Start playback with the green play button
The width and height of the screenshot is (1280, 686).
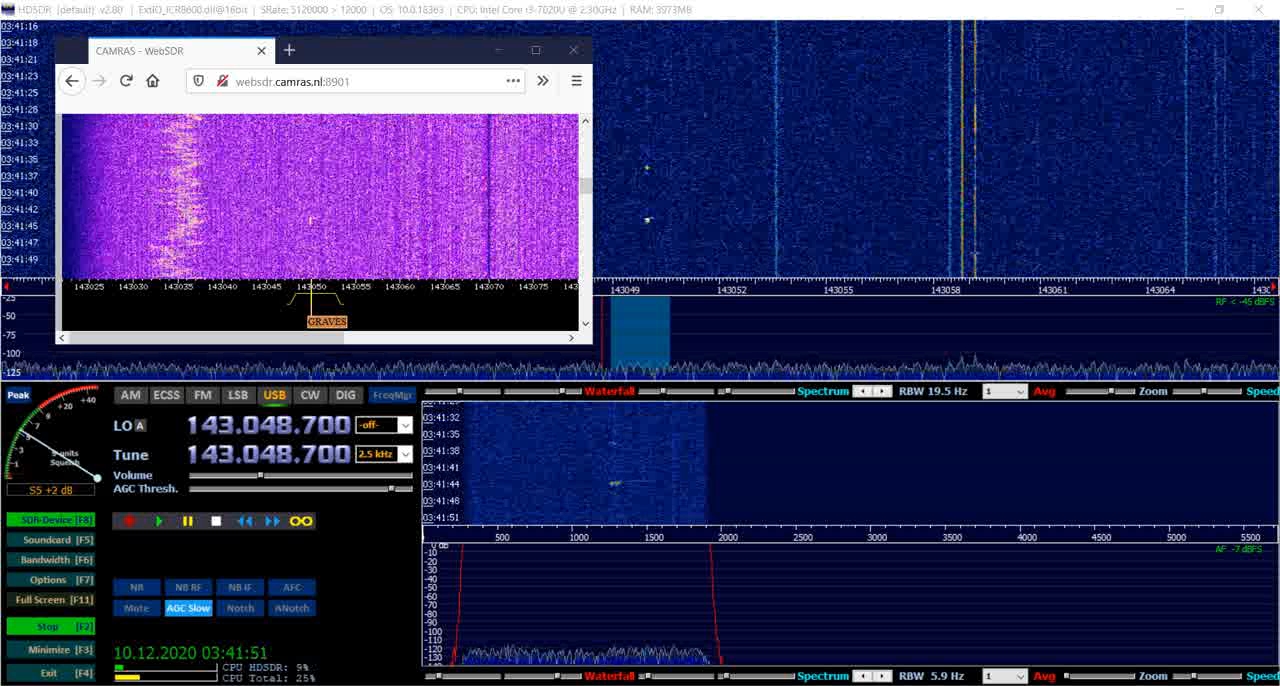point(159,521)
